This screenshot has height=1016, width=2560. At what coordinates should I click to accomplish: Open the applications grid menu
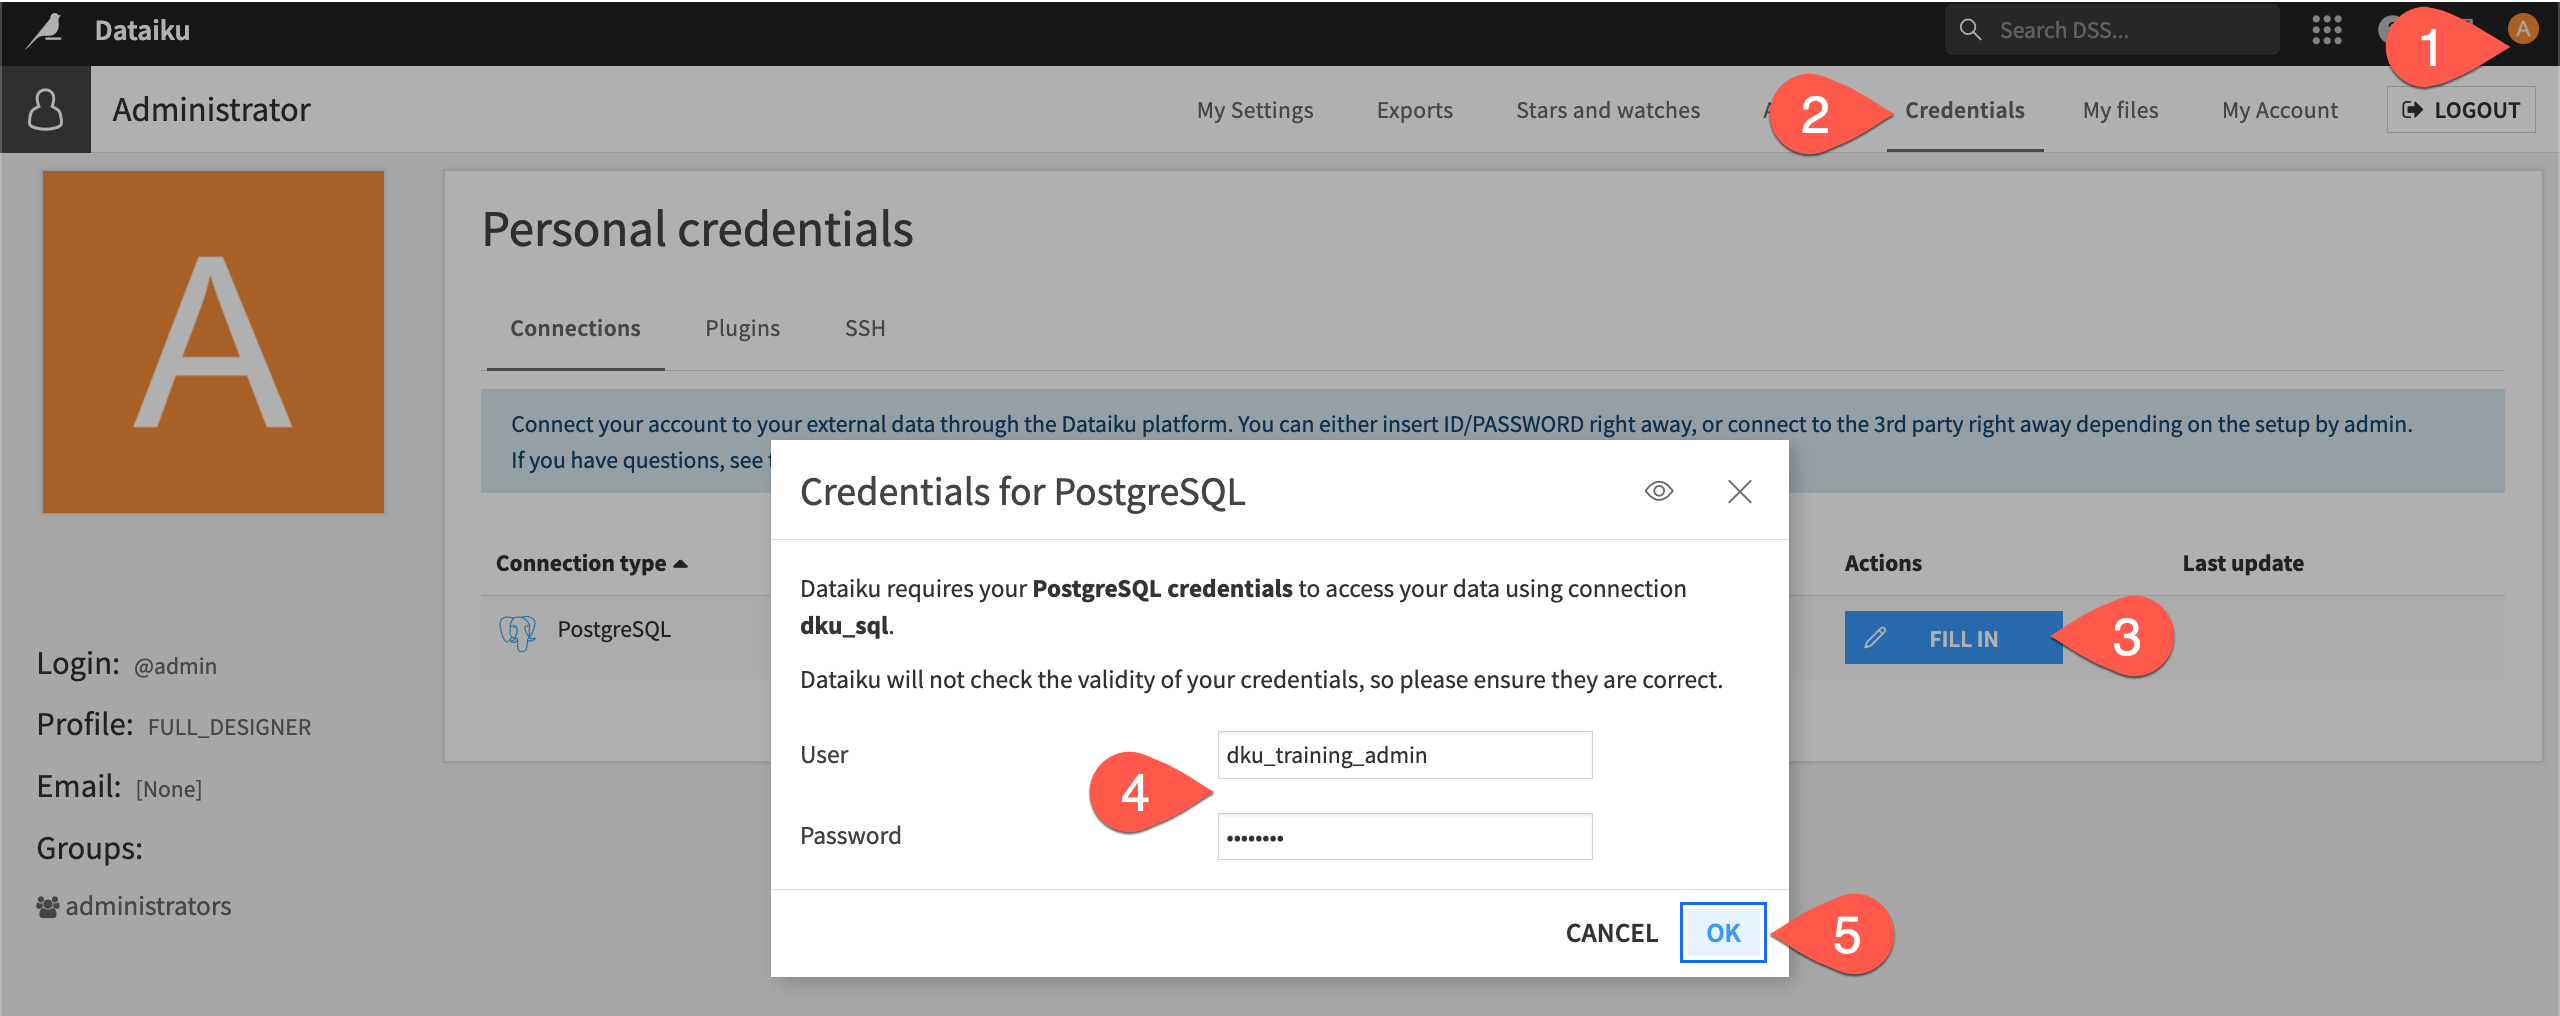click(2327, 30)
